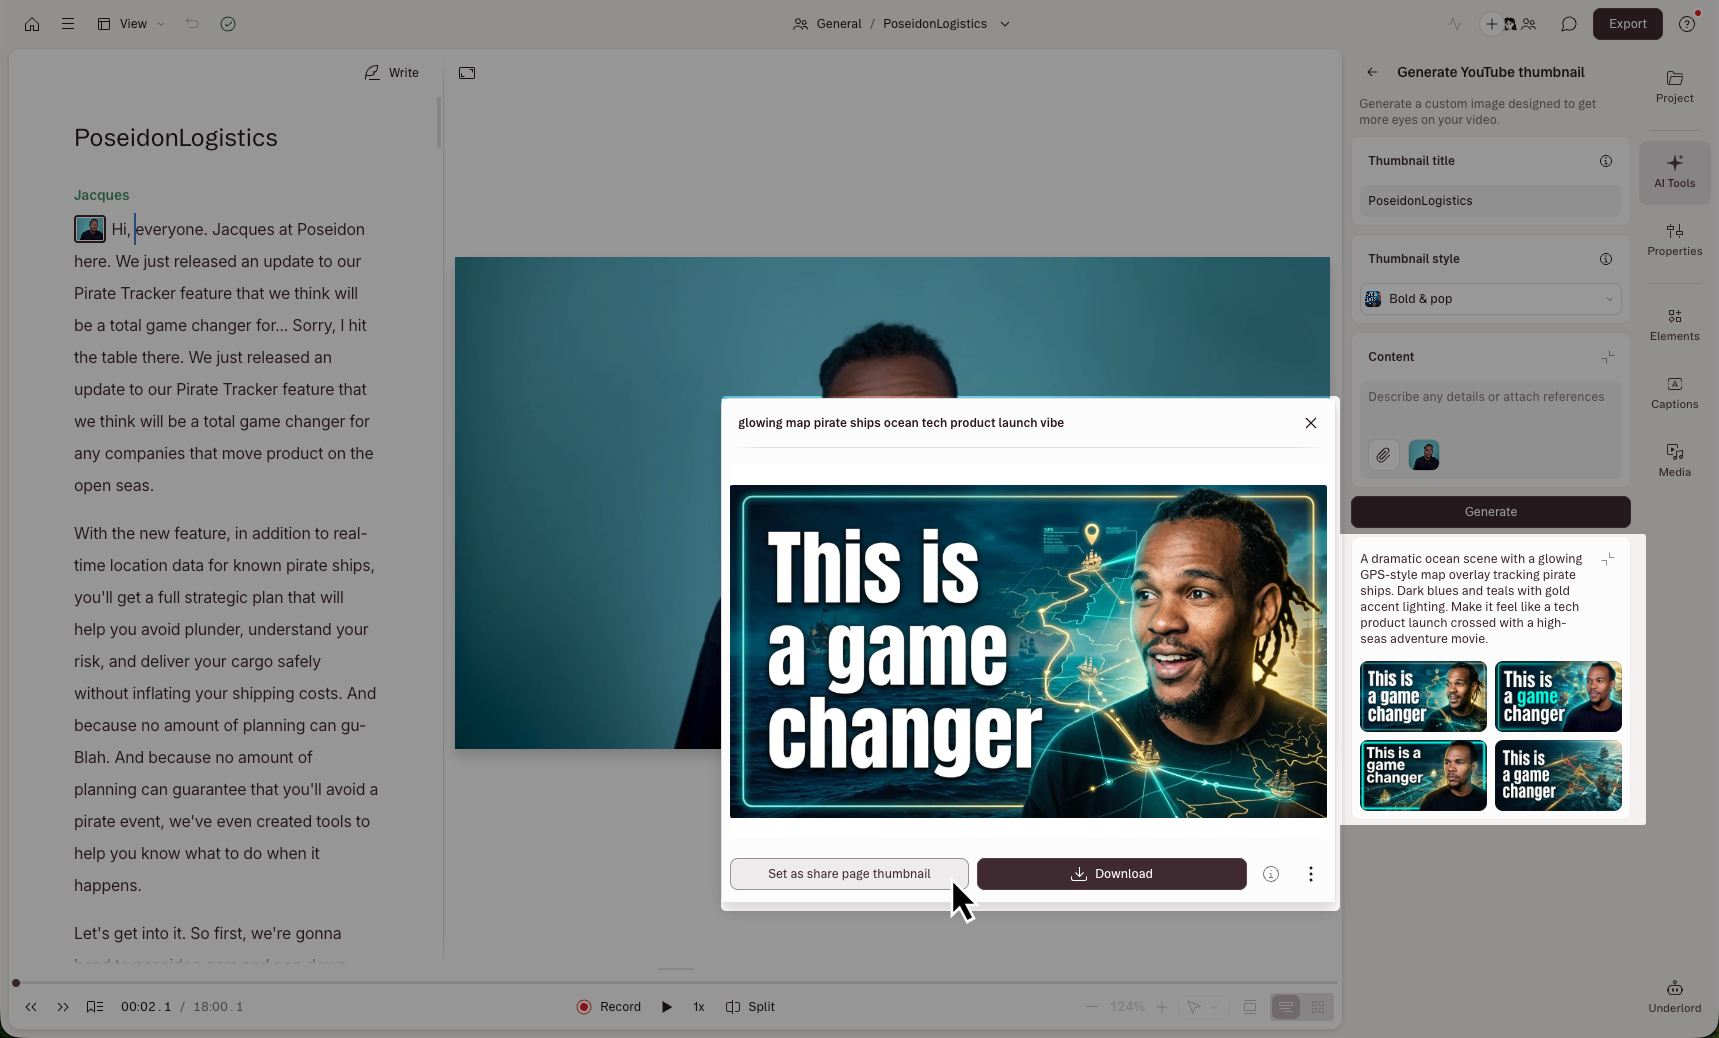Click the Split tool

(750, 1007)
